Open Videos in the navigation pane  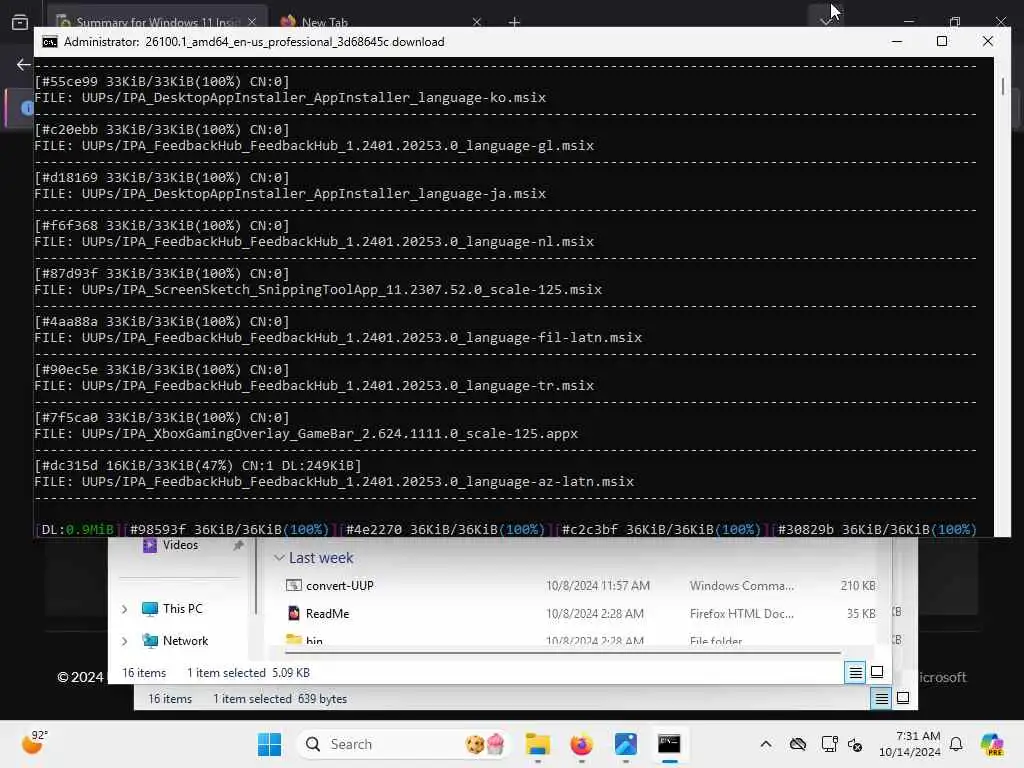pos(180,545)
